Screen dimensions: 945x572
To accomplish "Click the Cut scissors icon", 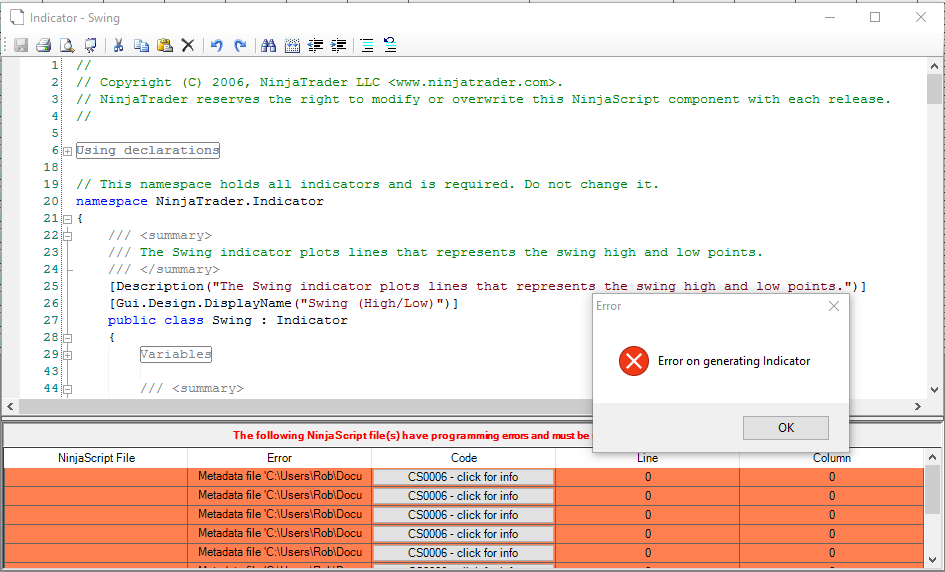I will click(118, 45).
